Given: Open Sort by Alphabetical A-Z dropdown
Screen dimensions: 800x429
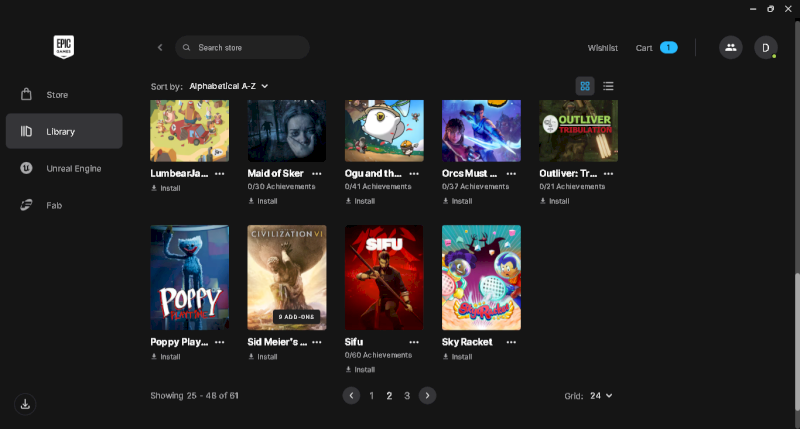Looking at the screenshot, I should click(229, 86).
